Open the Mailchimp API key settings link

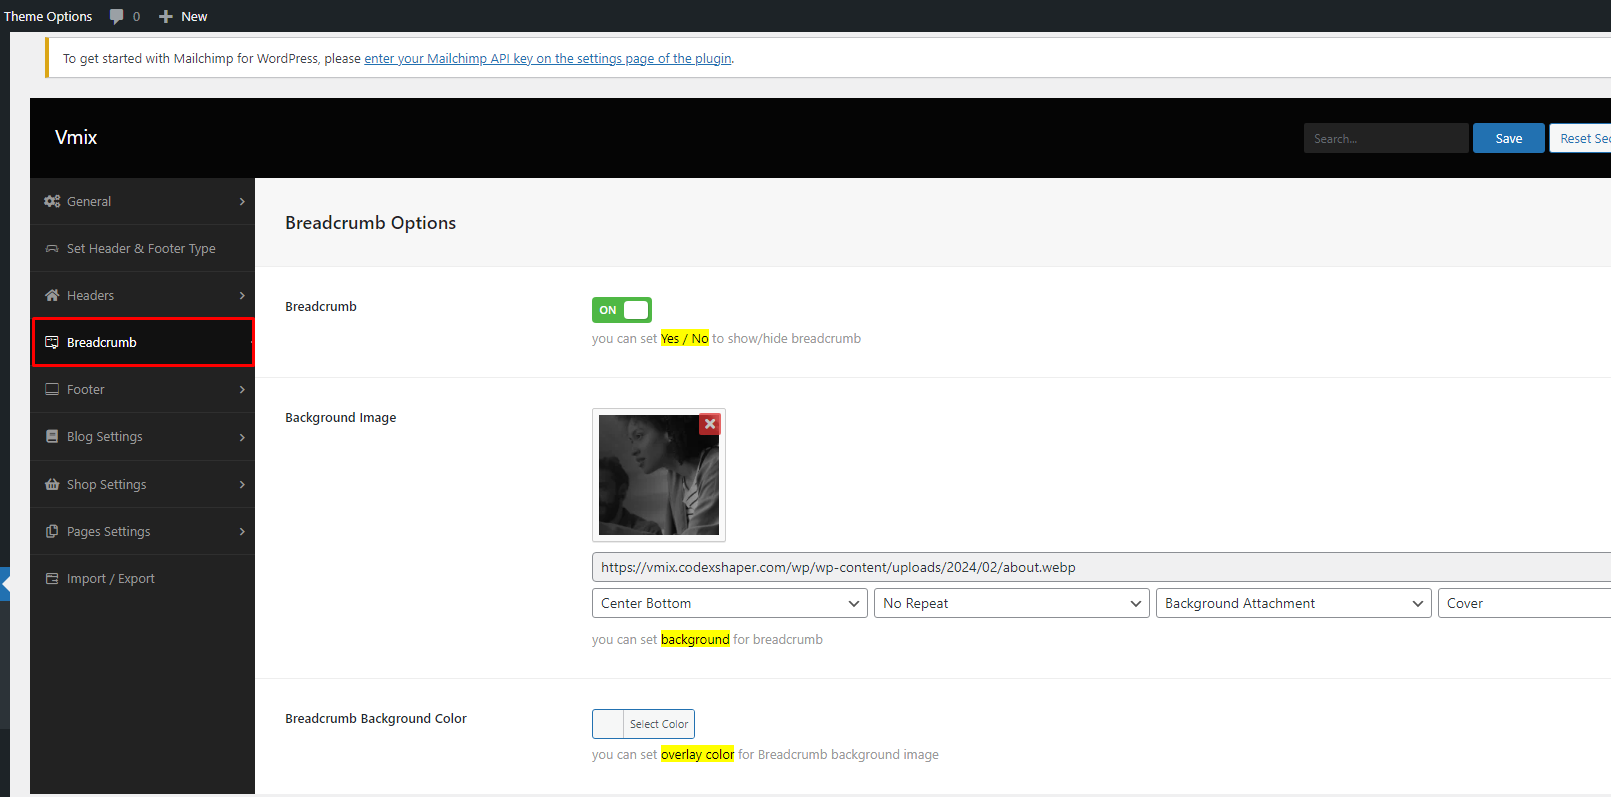click(547, 59)
